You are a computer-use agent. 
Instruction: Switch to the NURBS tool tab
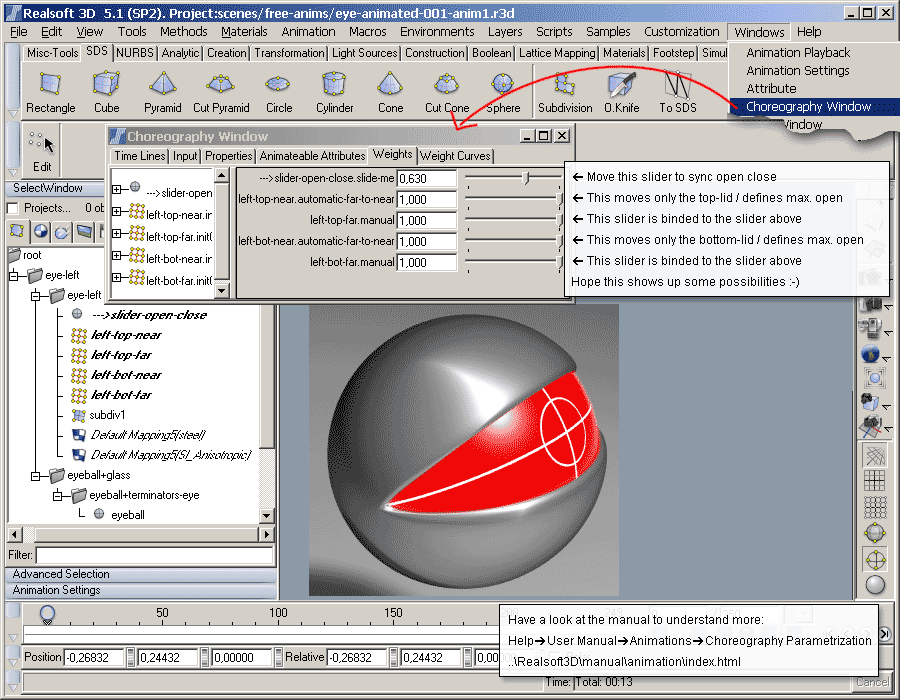coord(135,53)
